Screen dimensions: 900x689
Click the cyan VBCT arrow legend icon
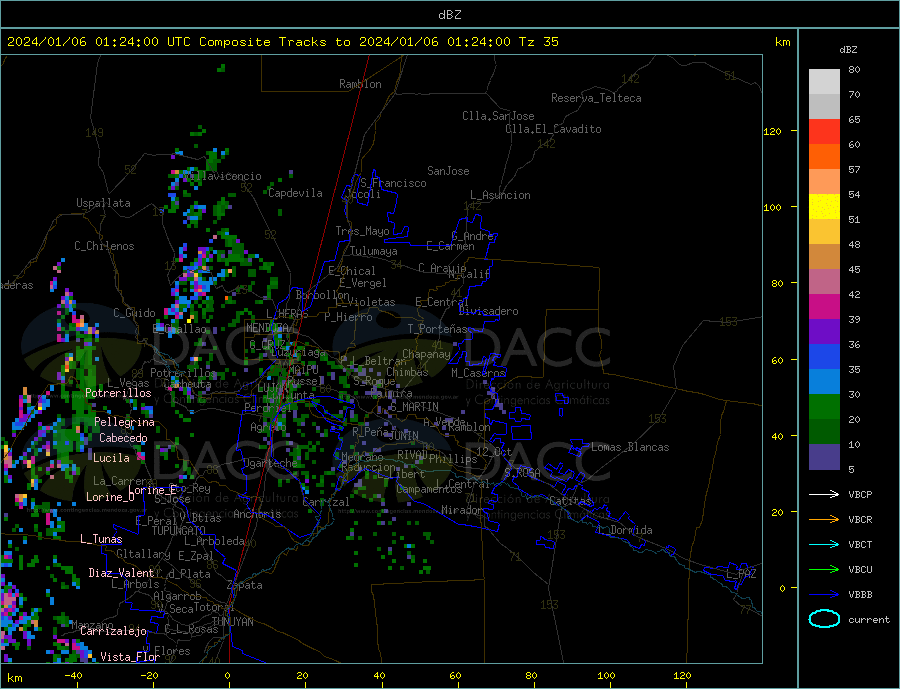824,544
